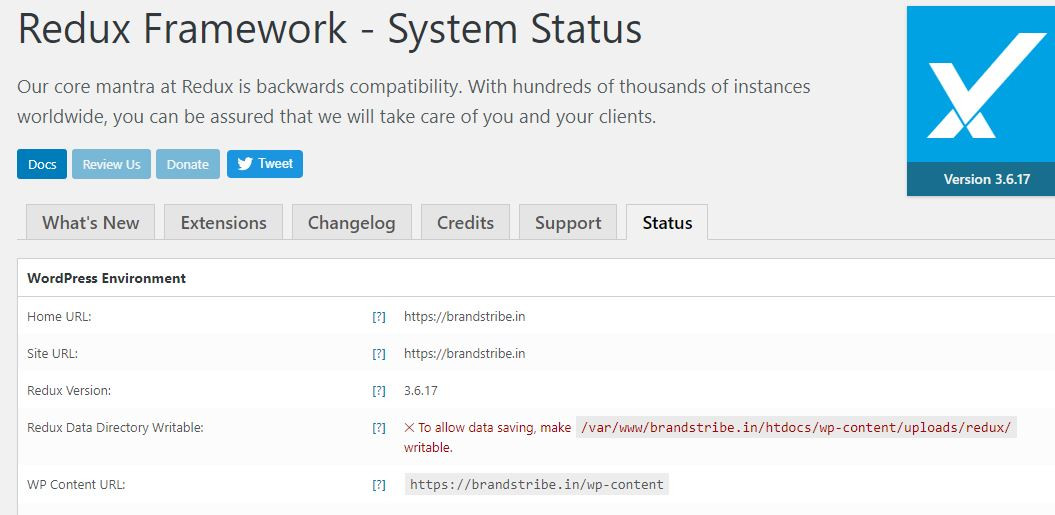Click the Redux Data Directory Writable label
Image resolution: width=1055 pixels, height=515 pixels.
(115, 427)
